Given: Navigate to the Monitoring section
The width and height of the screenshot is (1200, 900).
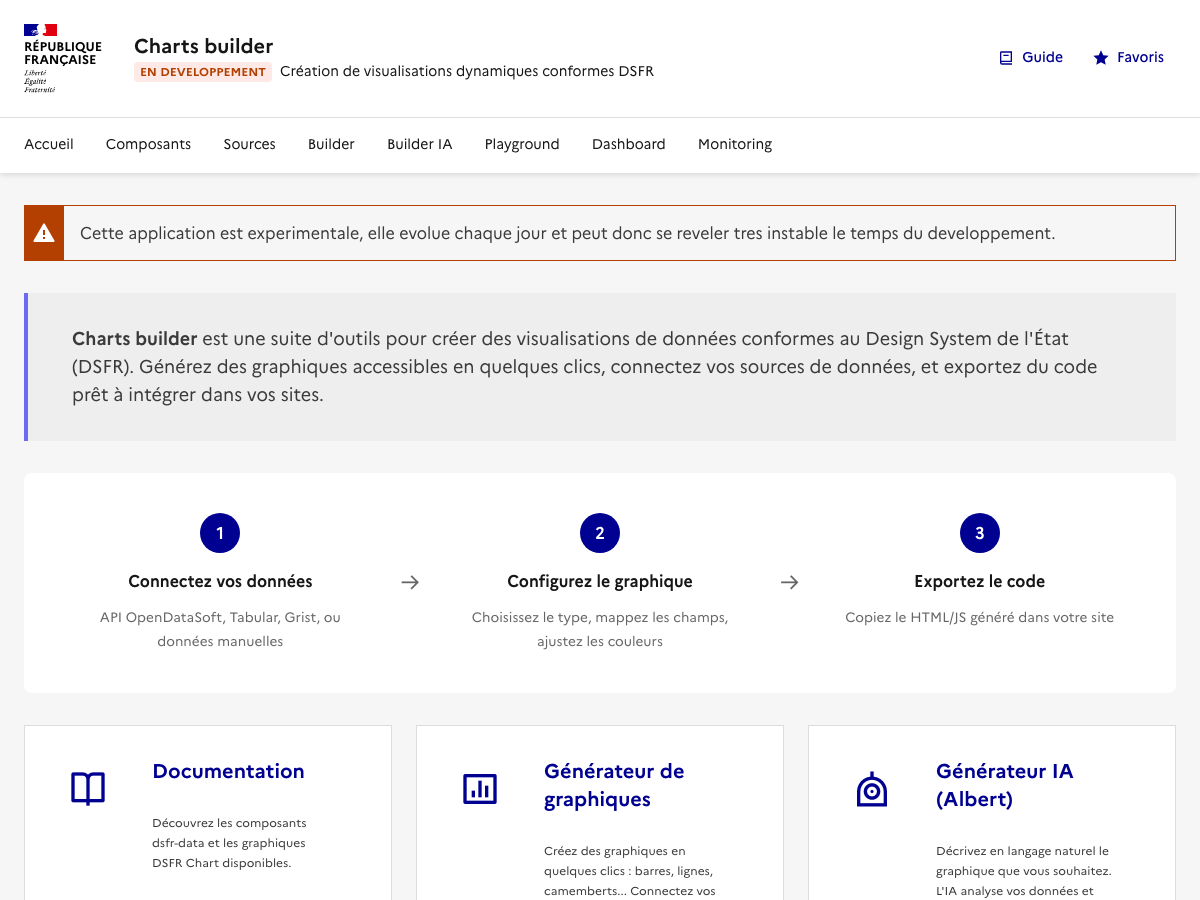Looking at the screenshot, I should click(x=735, y=144).
